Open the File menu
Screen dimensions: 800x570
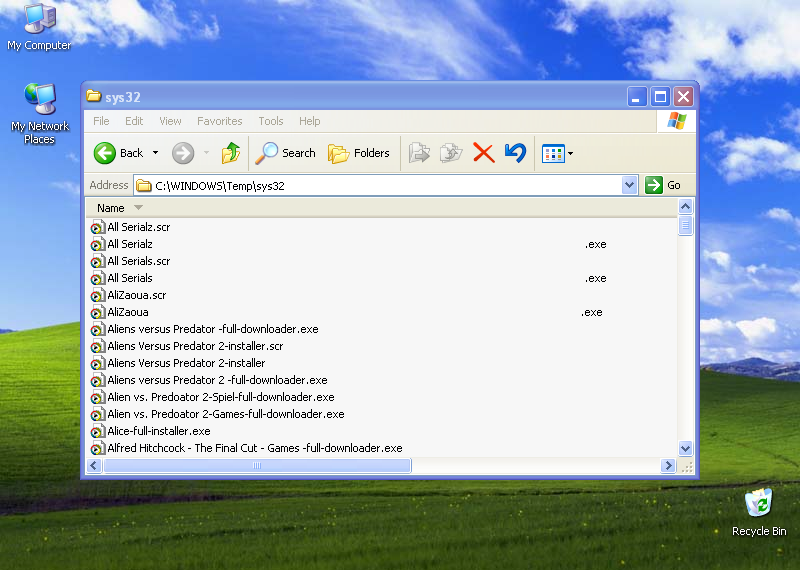click(x=101, y=121)
